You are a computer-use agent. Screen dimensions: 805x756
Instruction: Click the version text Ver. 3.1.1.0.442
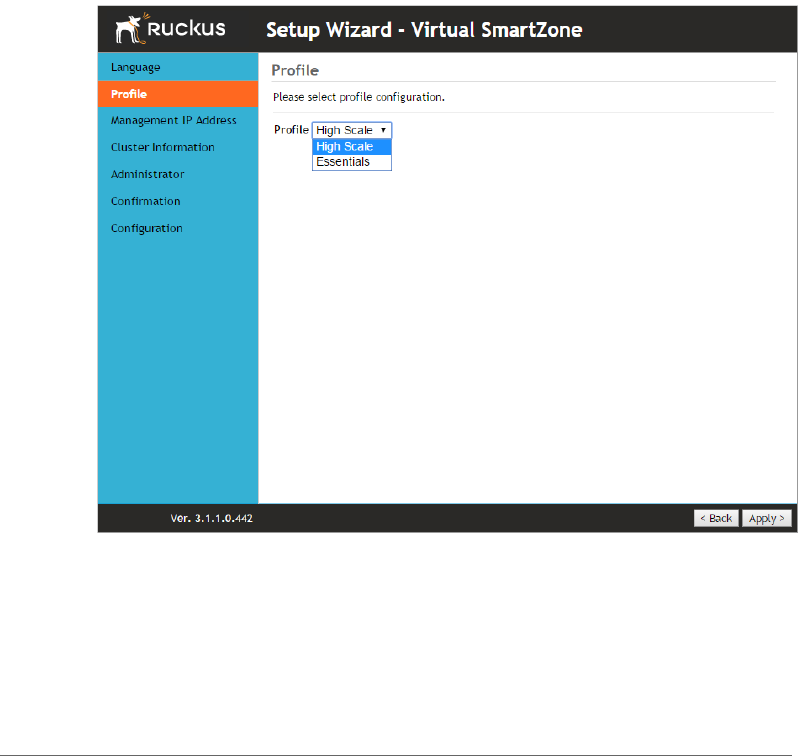[212, 518]
